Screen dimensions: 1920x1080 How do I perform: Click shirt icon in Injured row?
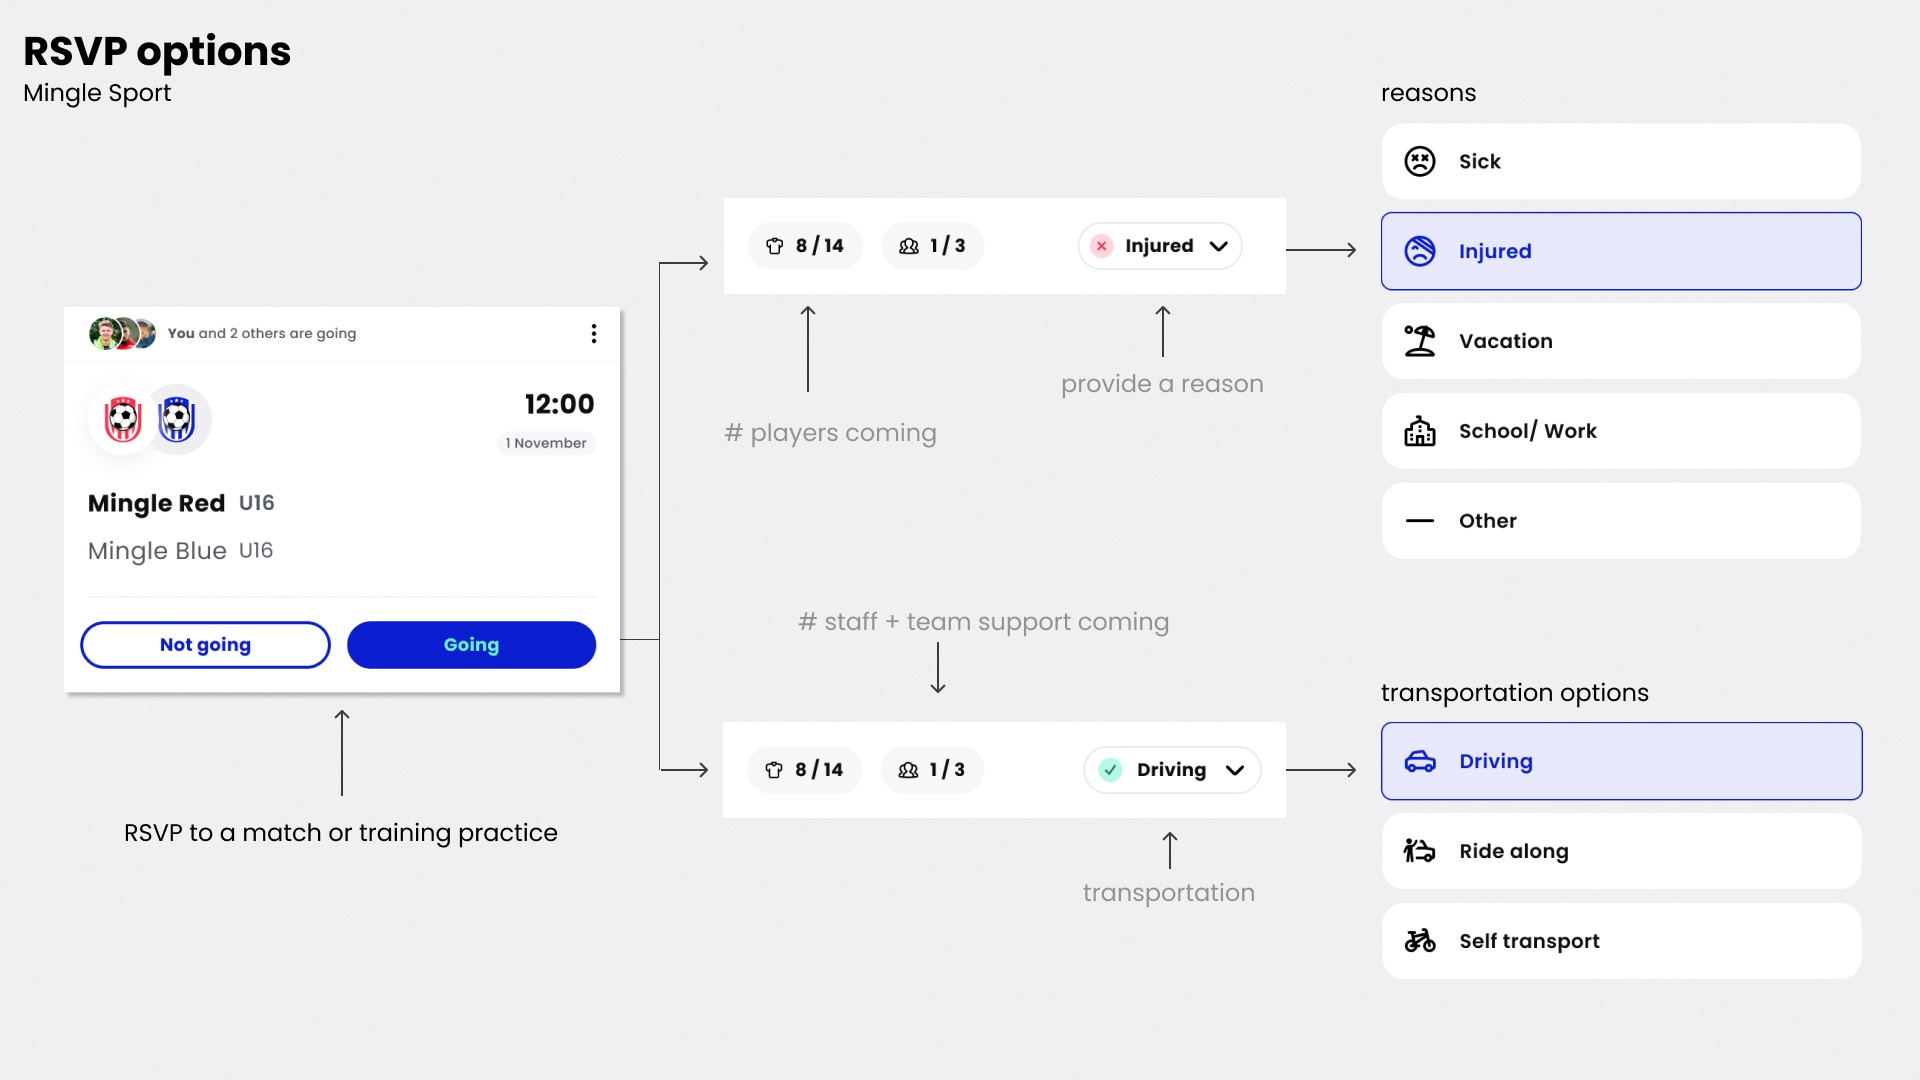coord(775,246)
